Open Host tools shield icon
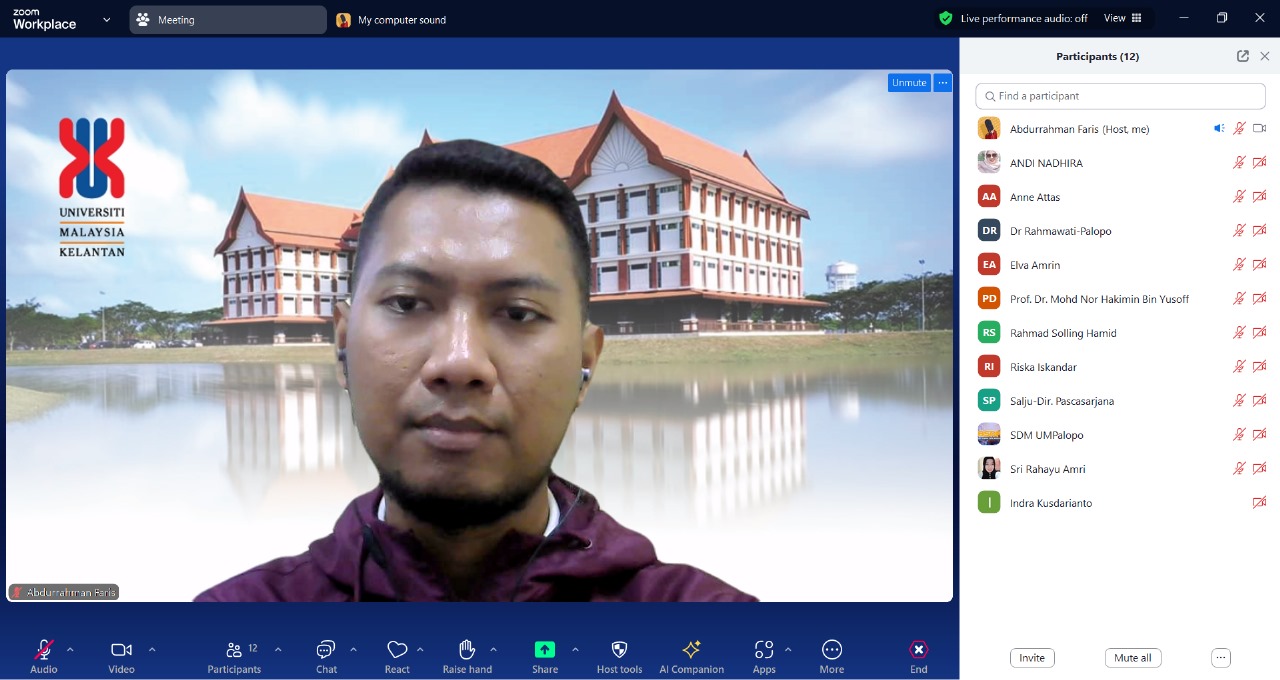This screenshot has width=1280, height=680. (619, 650)
